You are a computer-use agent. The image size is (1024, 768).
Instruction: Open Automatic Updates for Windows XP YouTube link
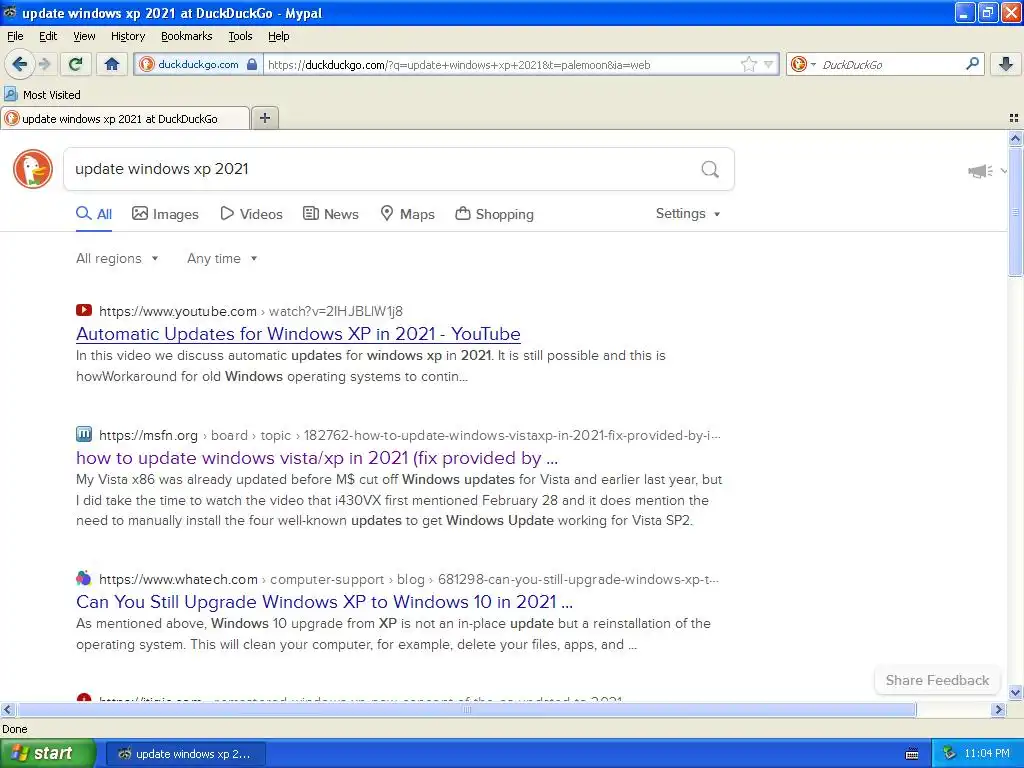tap(298, 334)
